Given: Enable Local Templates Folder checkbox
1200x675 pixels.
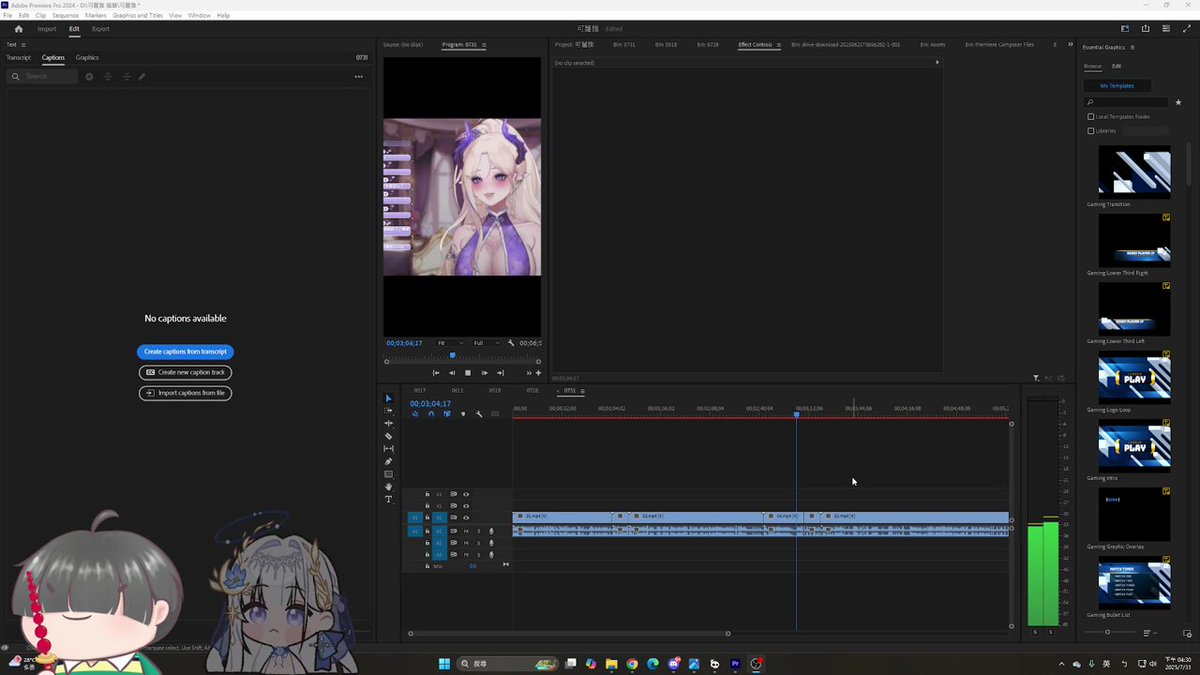Looking at the screenshot, I should [x=1091, y=117].
